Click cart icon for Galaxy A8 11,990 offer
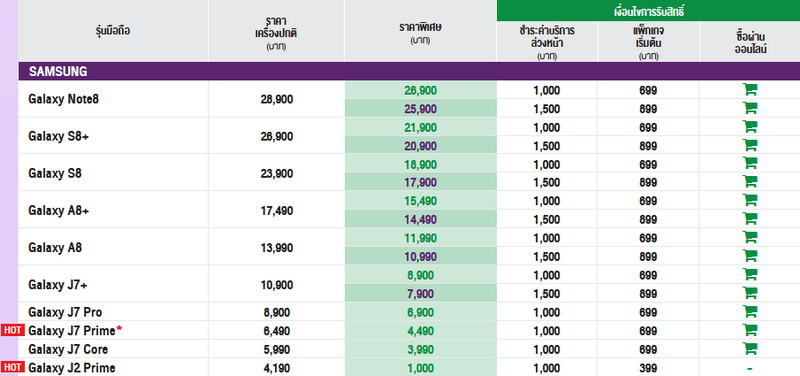This screenshot has width=800, height=376. pyautogui.click(x=749, y=237)
